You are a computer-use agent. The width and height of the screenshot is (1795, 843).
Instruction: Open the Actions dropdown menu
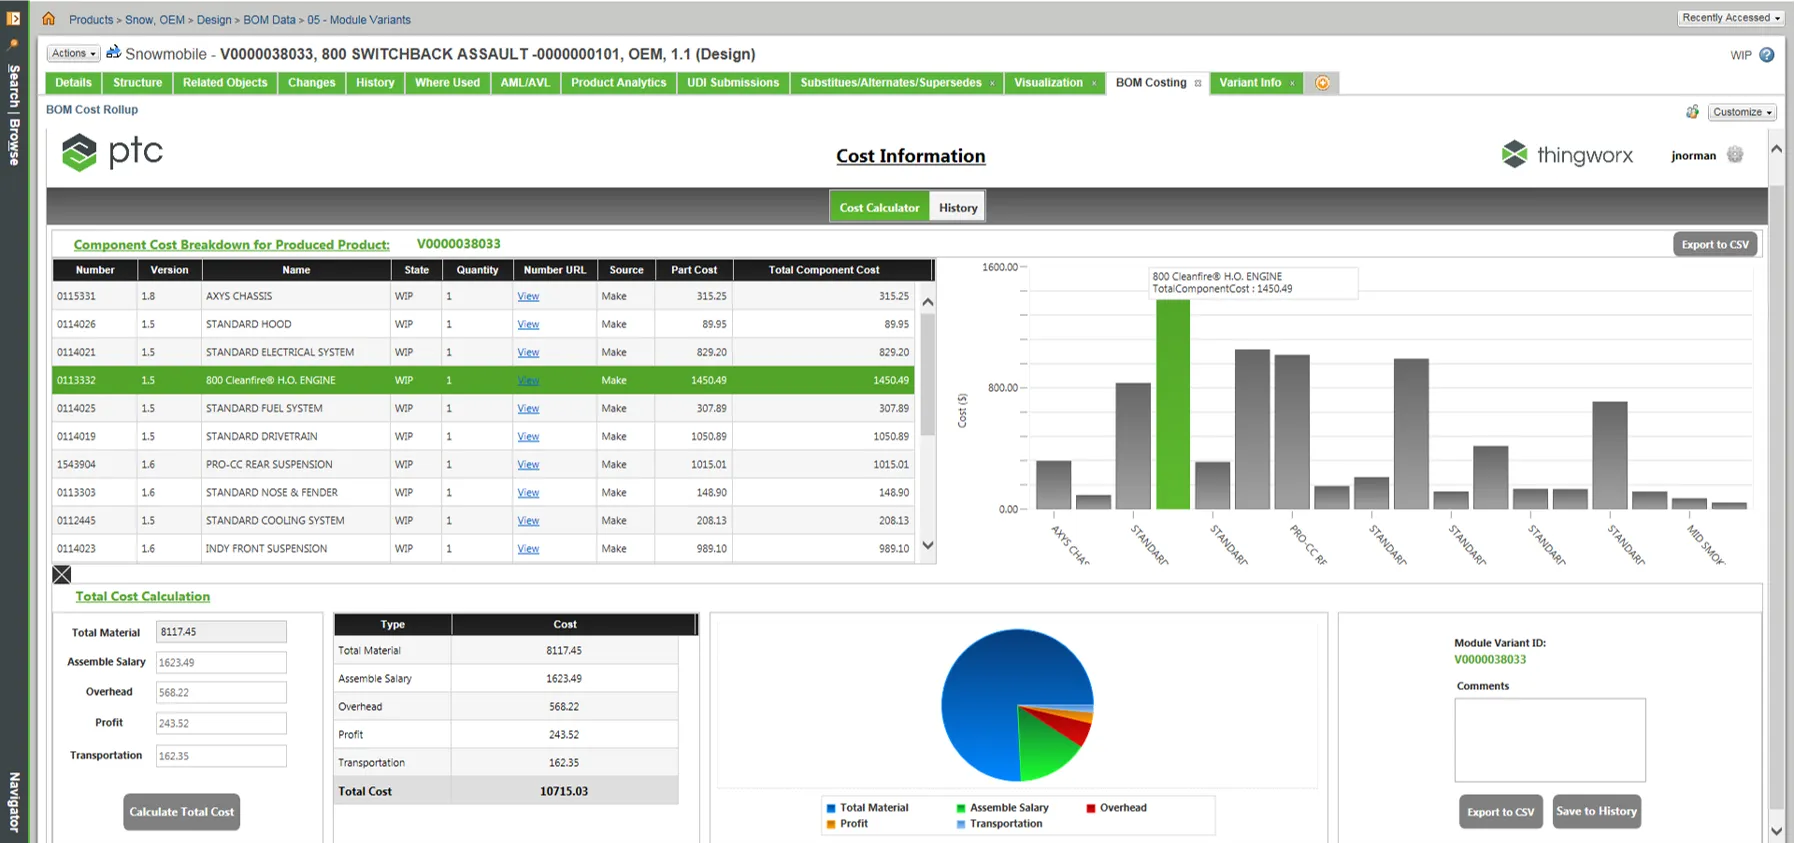(73, 54)
